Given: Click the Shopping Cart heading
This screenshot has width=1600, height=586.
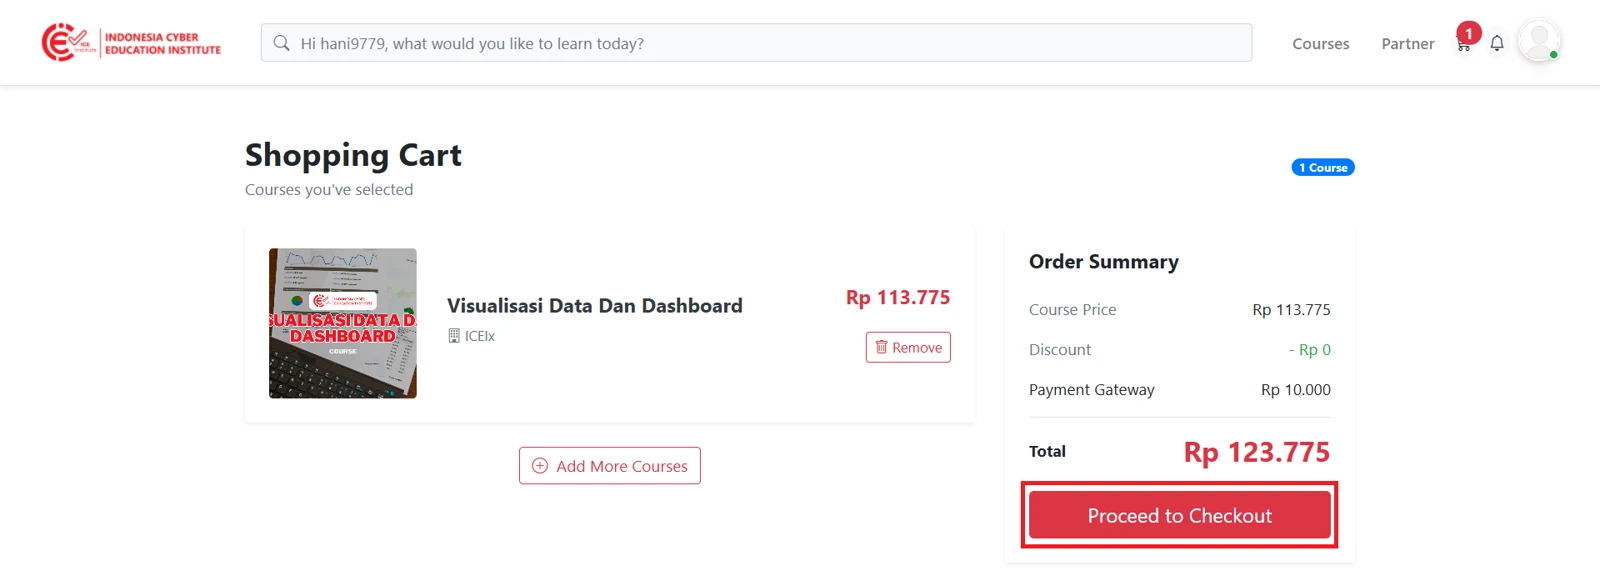Looking at the screenshot, I should pos(354,155).
